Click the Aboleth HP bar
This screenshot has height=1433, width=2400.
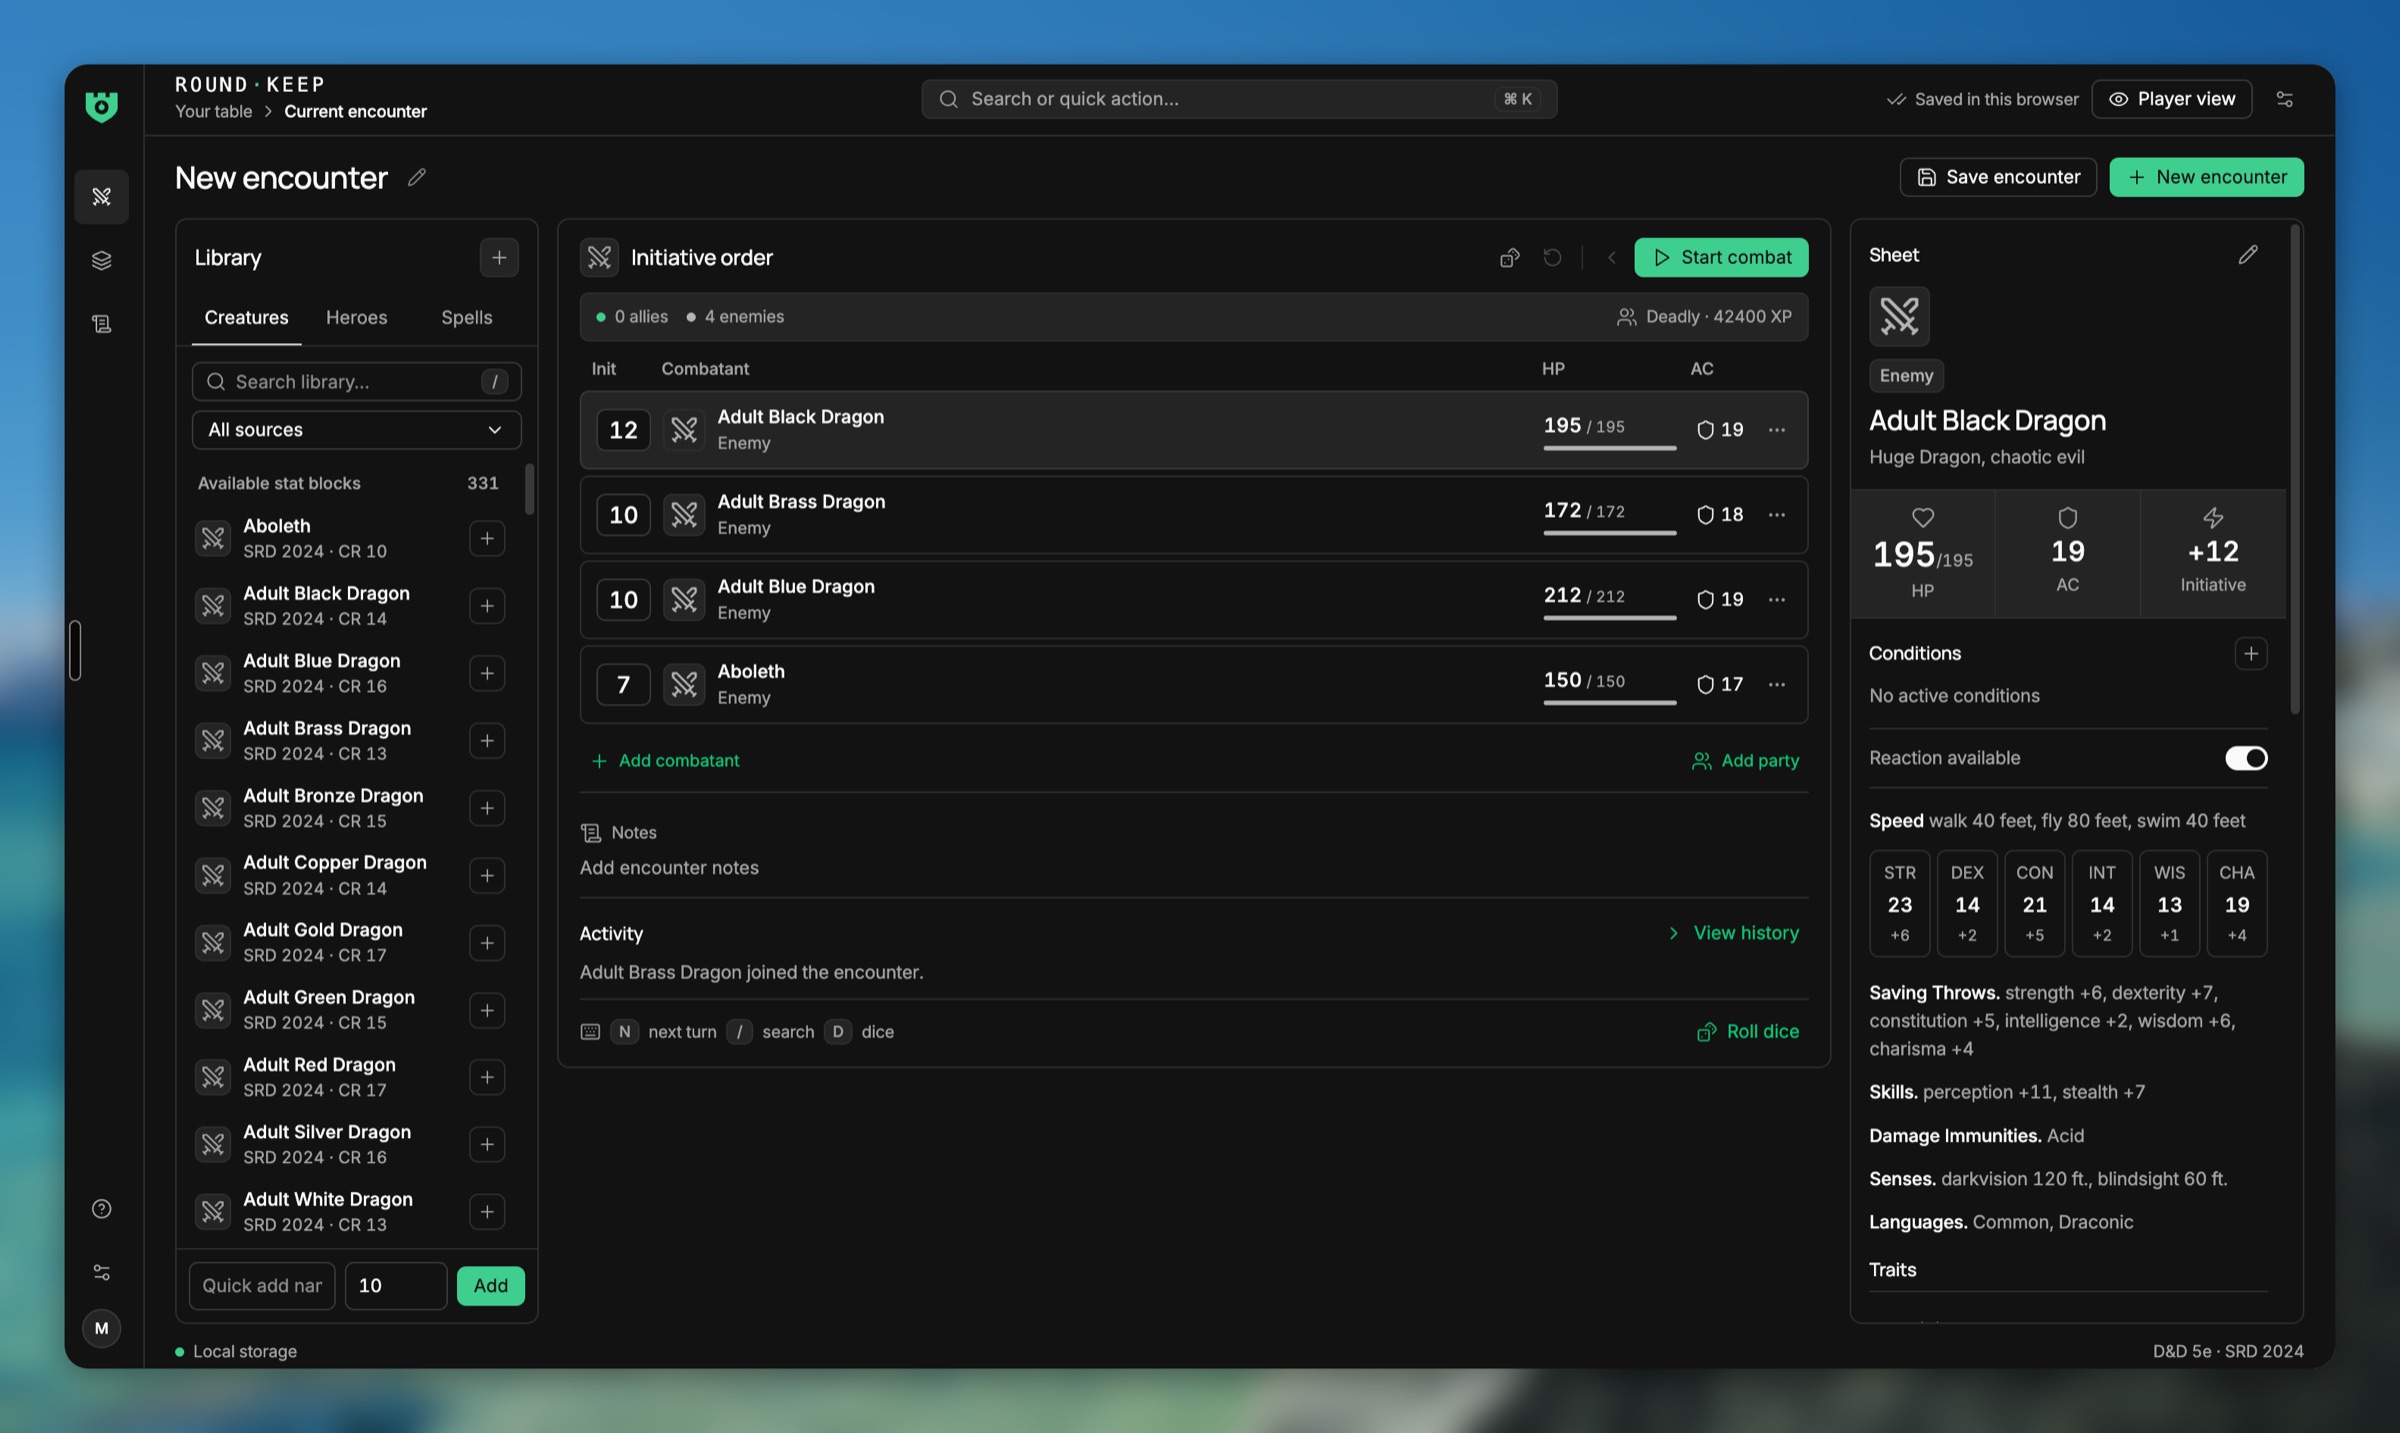(x=1609, y=703)
